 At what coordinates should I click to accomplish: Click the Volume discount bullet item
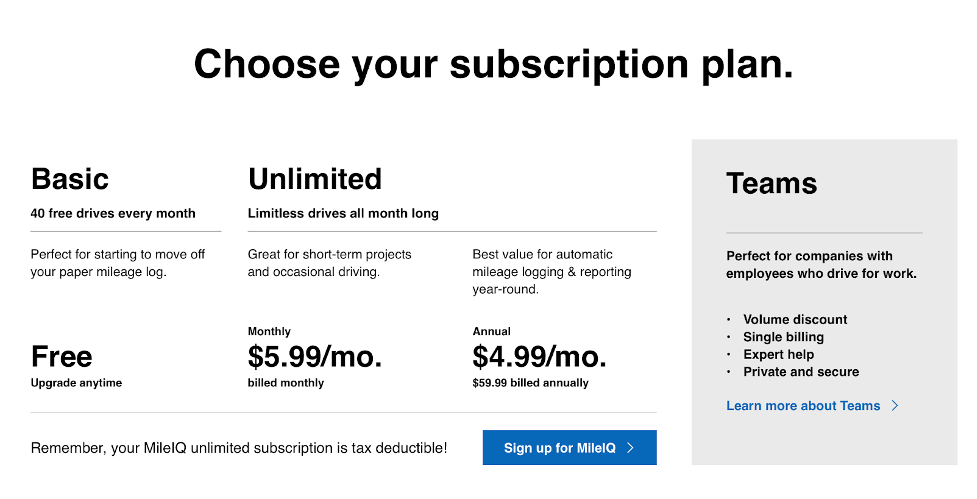[795, 320]
